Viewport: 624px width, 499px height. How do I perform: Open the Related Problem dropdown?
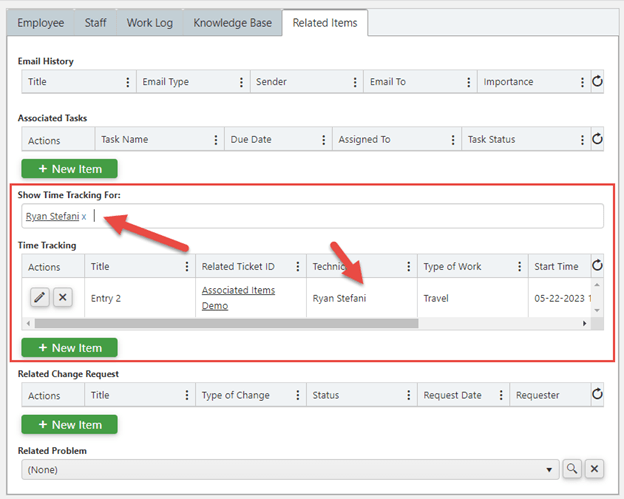click(290, 470)
